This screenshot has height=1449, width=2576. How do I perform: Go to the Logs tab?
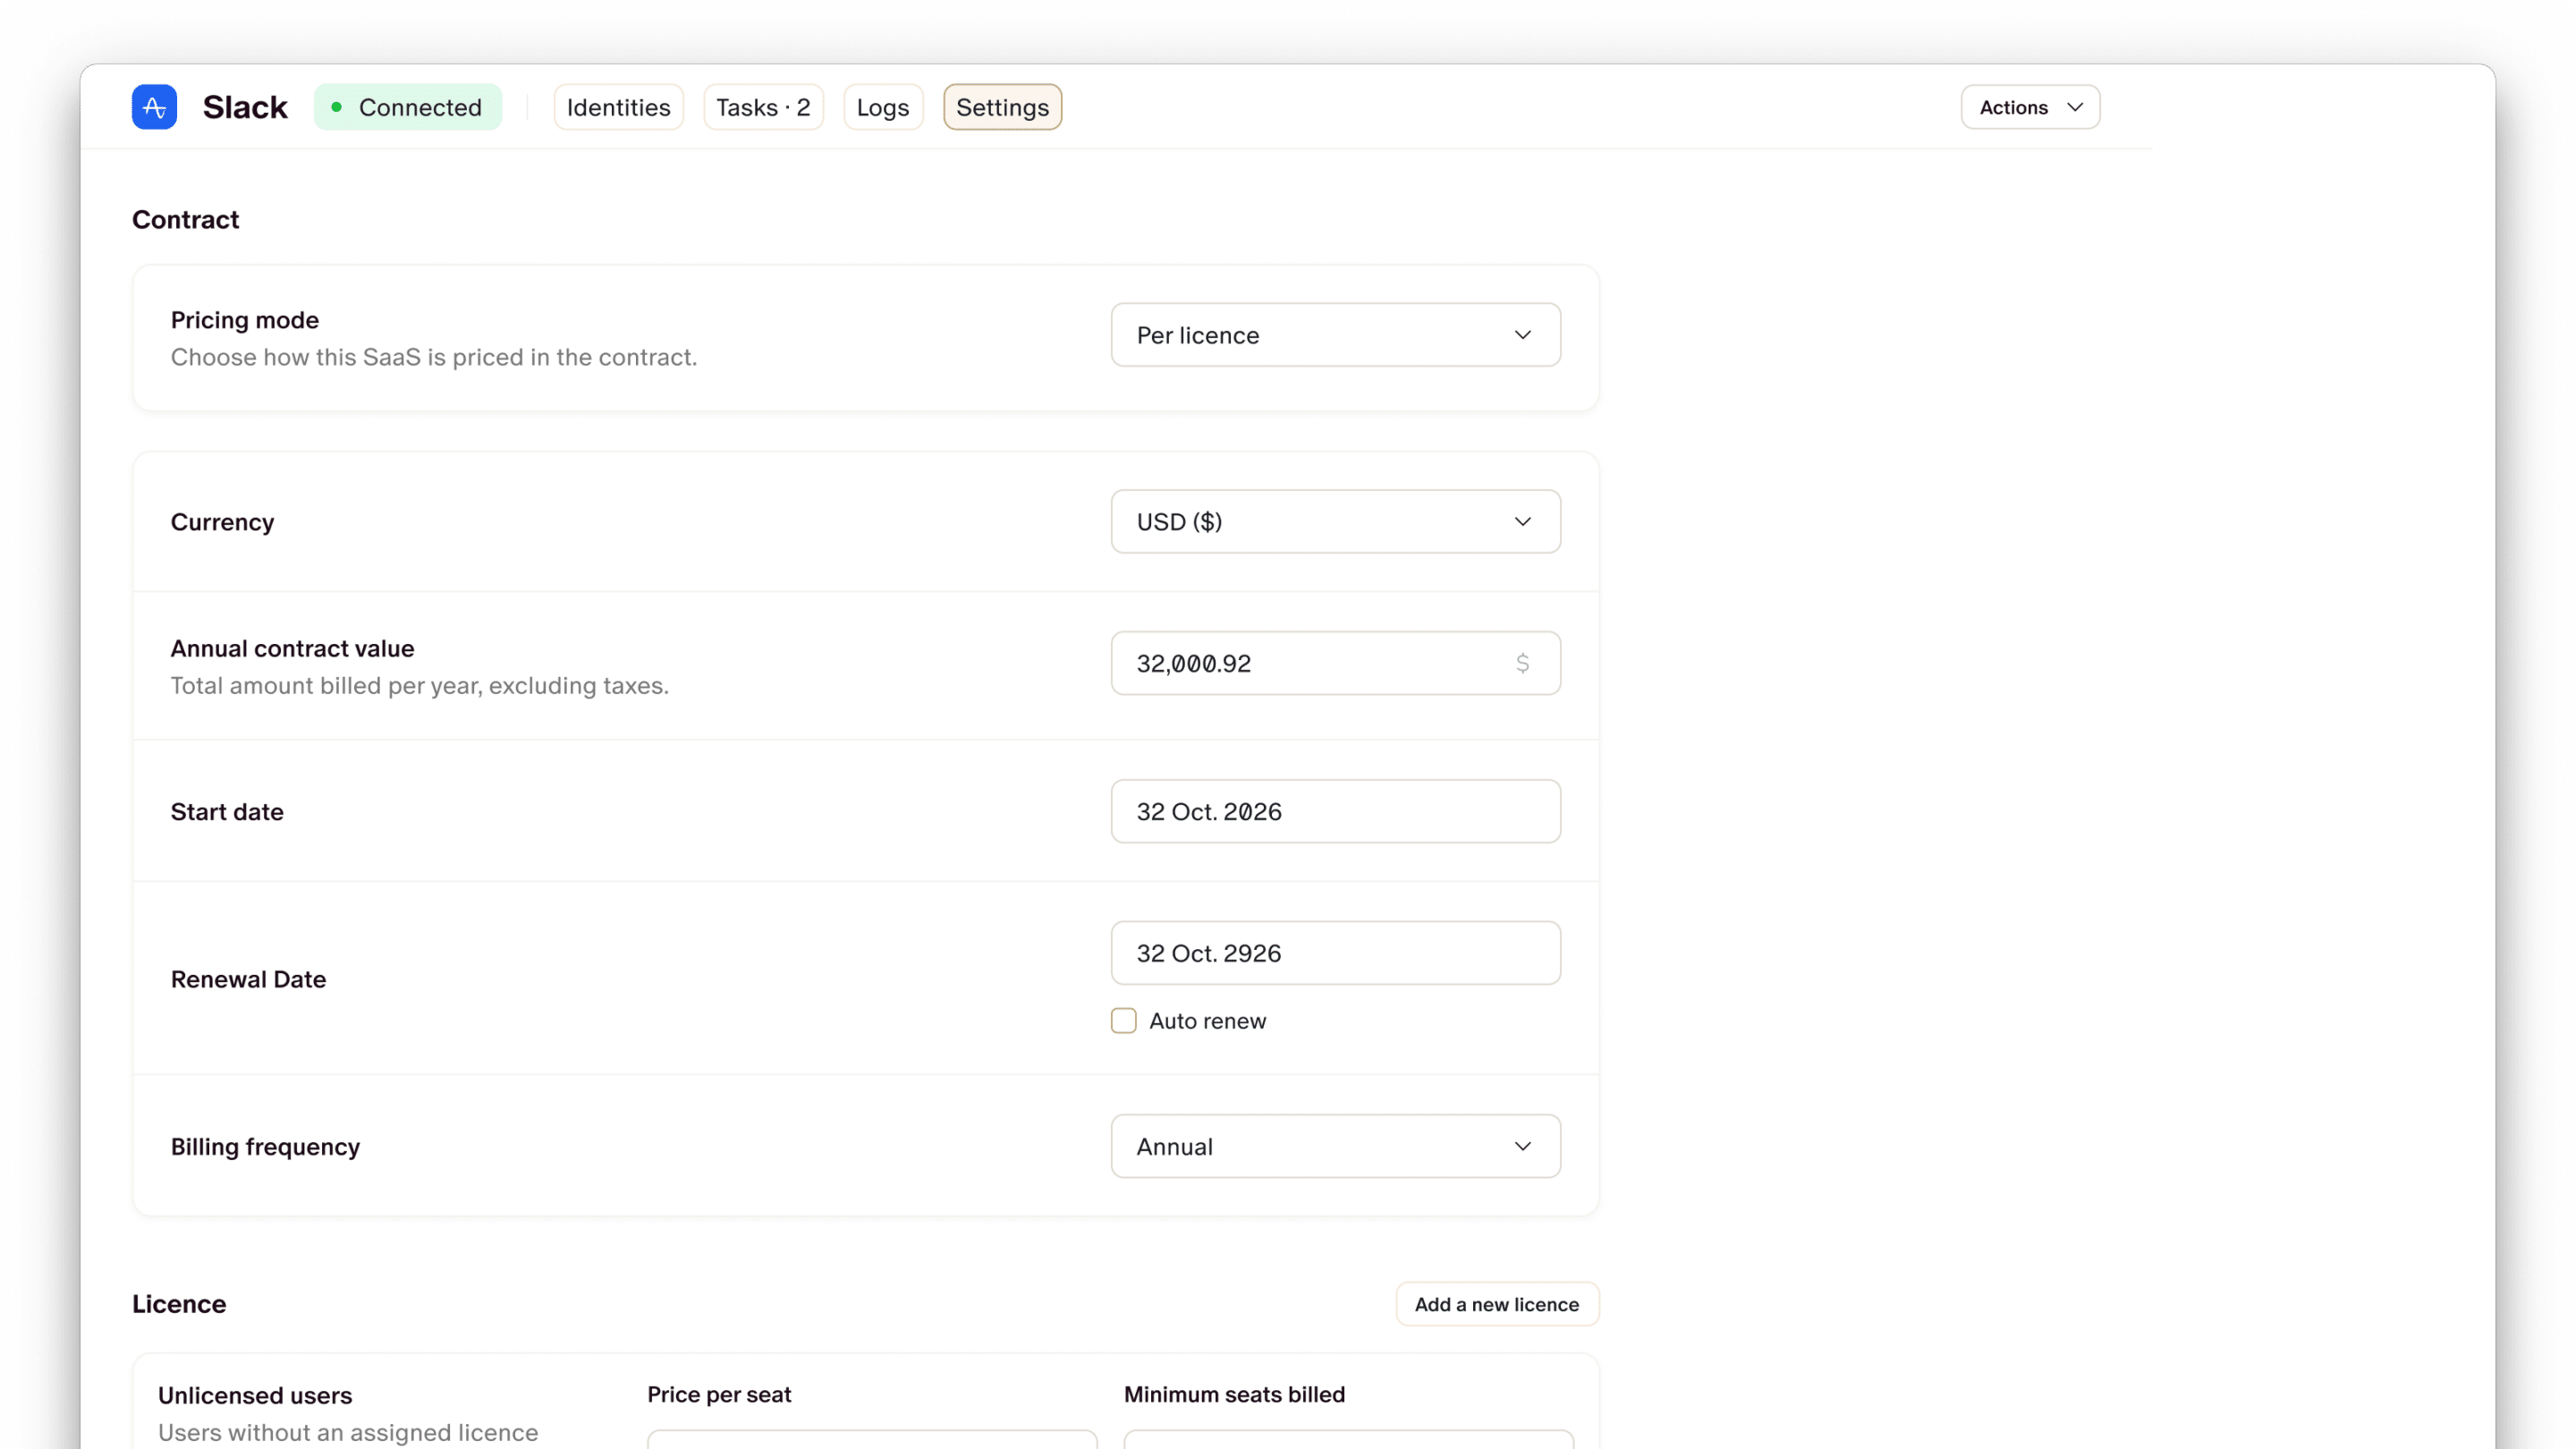883,107
